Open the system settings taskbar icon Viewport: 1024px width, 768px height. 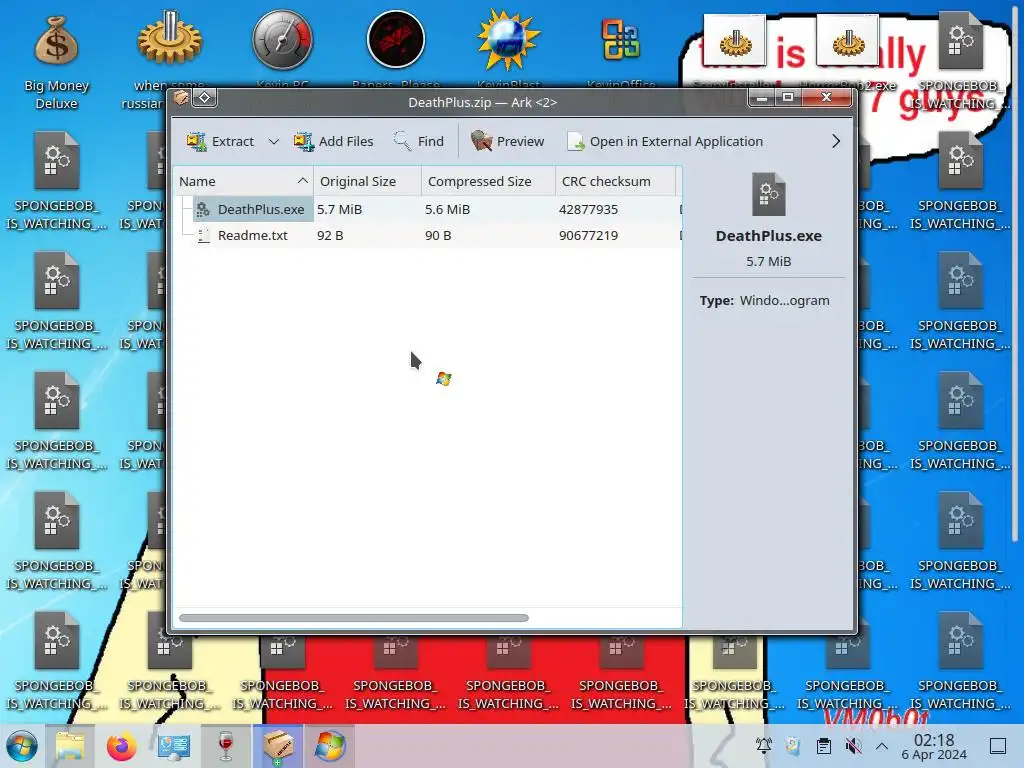click(174, 746)
